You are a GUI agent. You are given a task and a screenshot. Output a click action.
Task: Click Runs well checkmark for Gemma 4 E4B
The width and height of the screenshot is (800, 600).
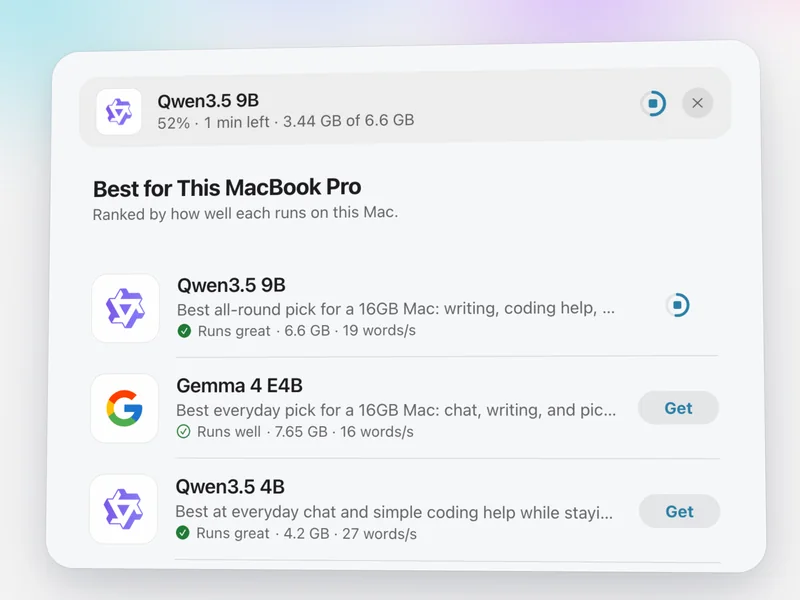pyautogui.click(x=183, y=432)
